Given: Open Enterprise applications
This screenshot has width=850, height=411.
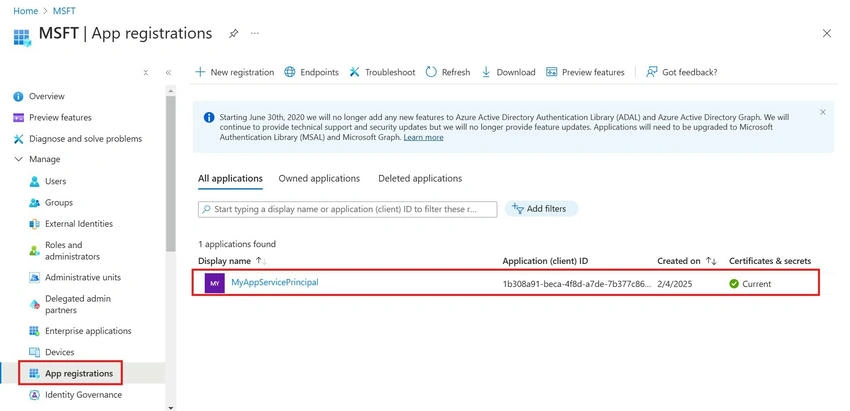Looking at the screenshot, I should [x=88, y=331].
